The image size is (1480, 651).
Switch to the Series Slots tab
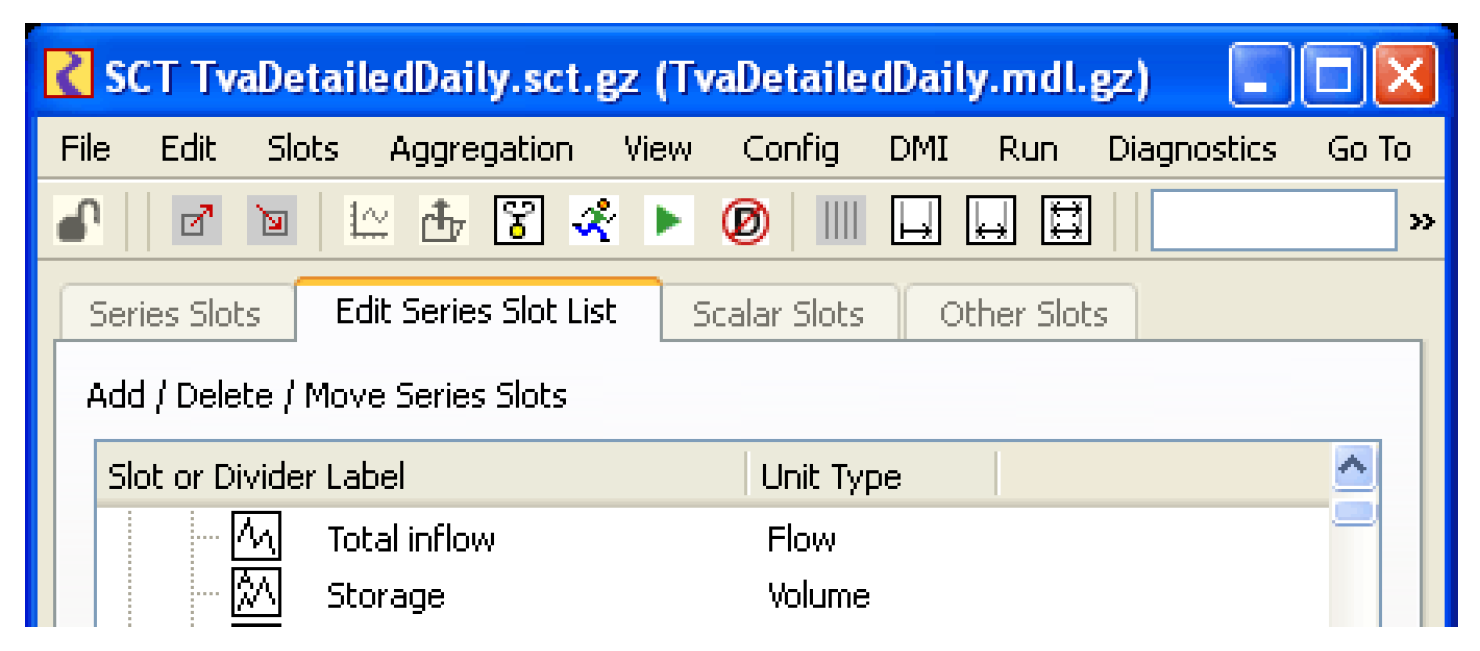(176, 314)
